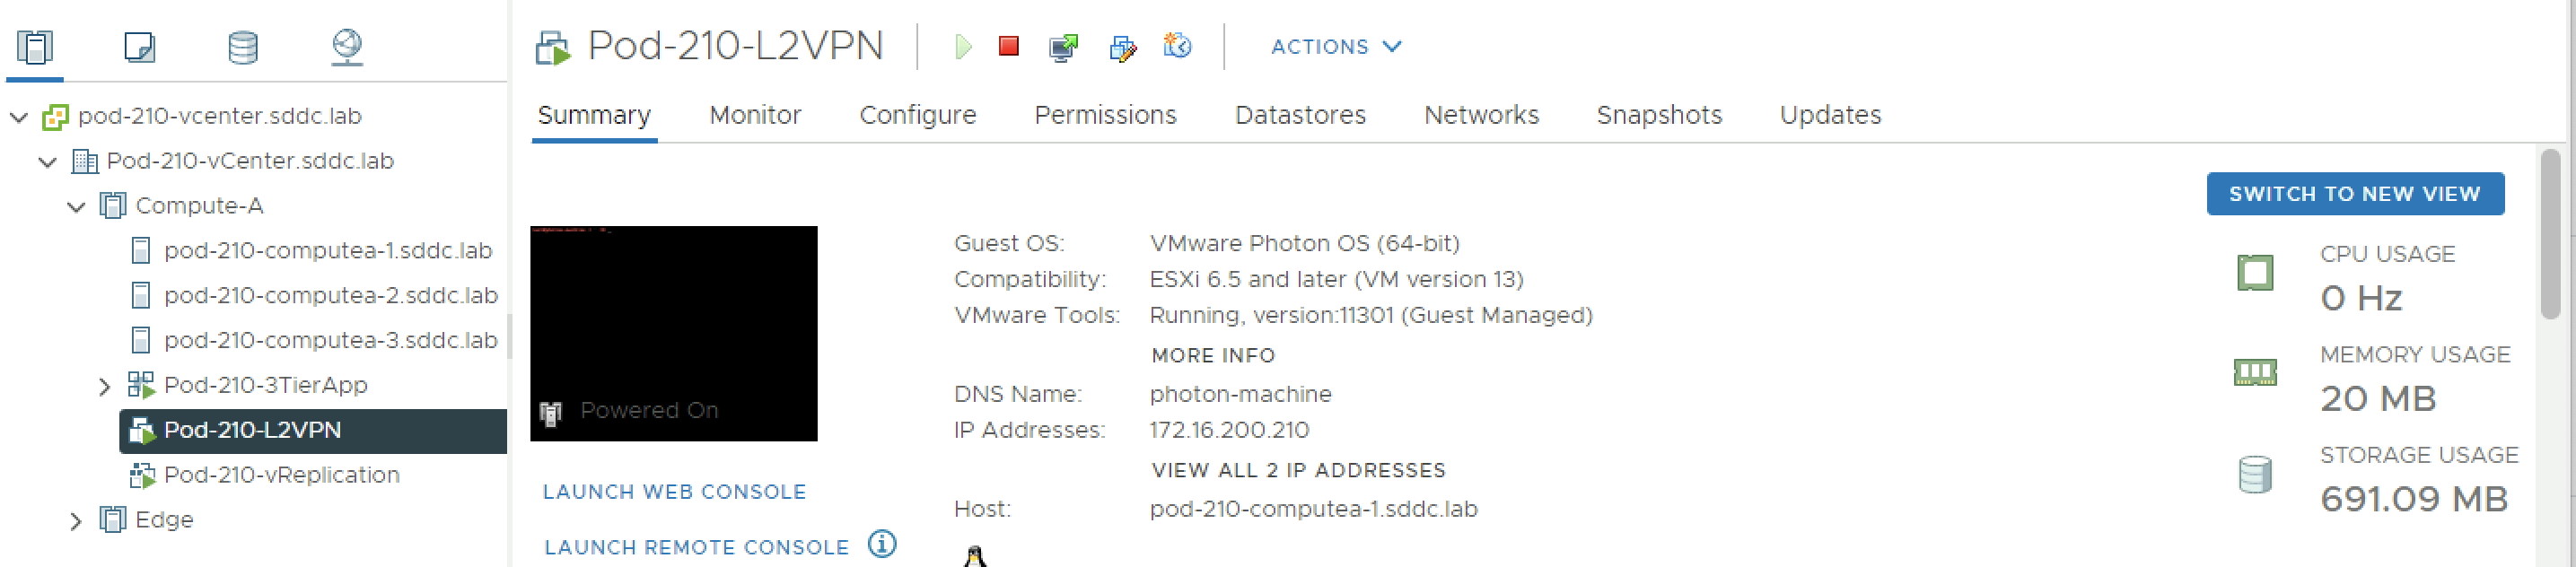Open the Hosts and Clusters inventory view
Screen dimensions: 2576x567
coord(35,47)
